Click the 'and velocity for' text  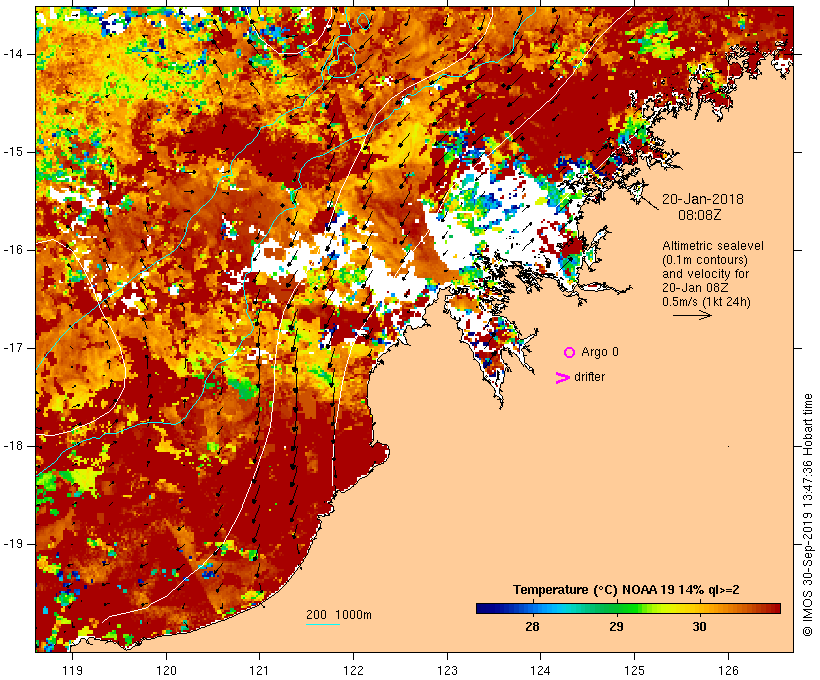pos(705,274)
